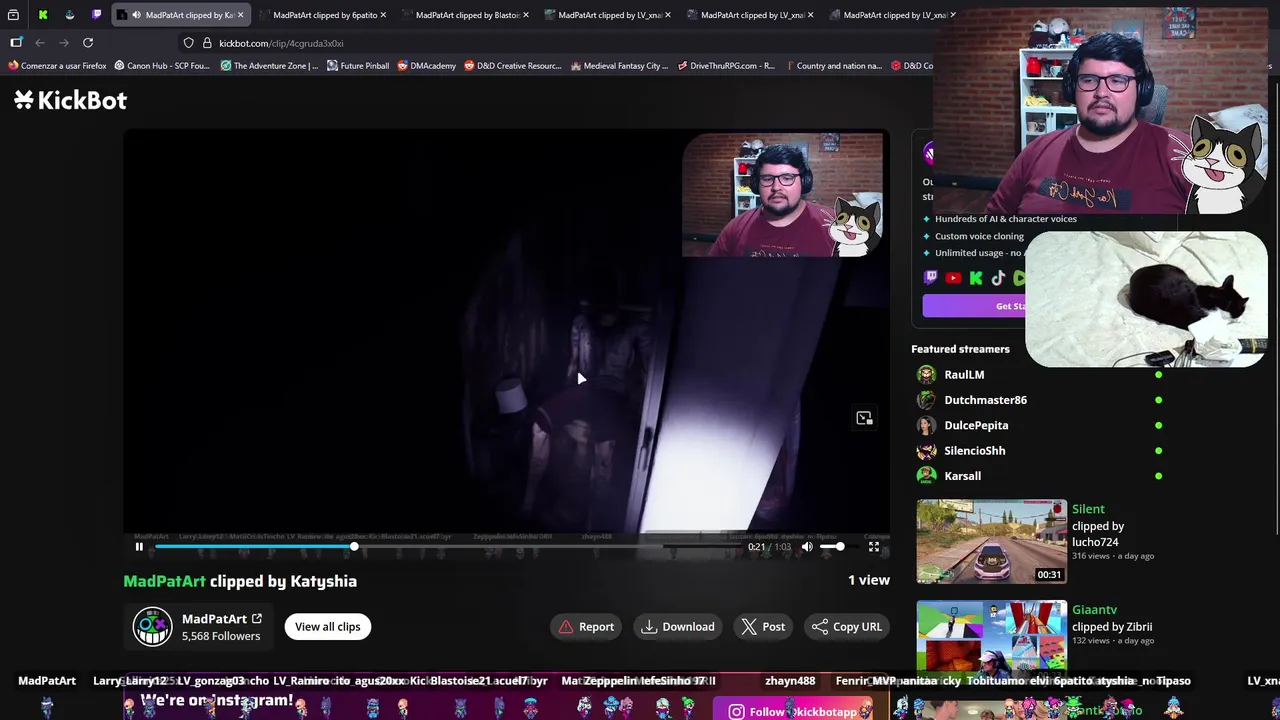The height and width of the screenshot is (720, 1280).
Task: Open the KickBot logo home link
Action: [70, 100]
